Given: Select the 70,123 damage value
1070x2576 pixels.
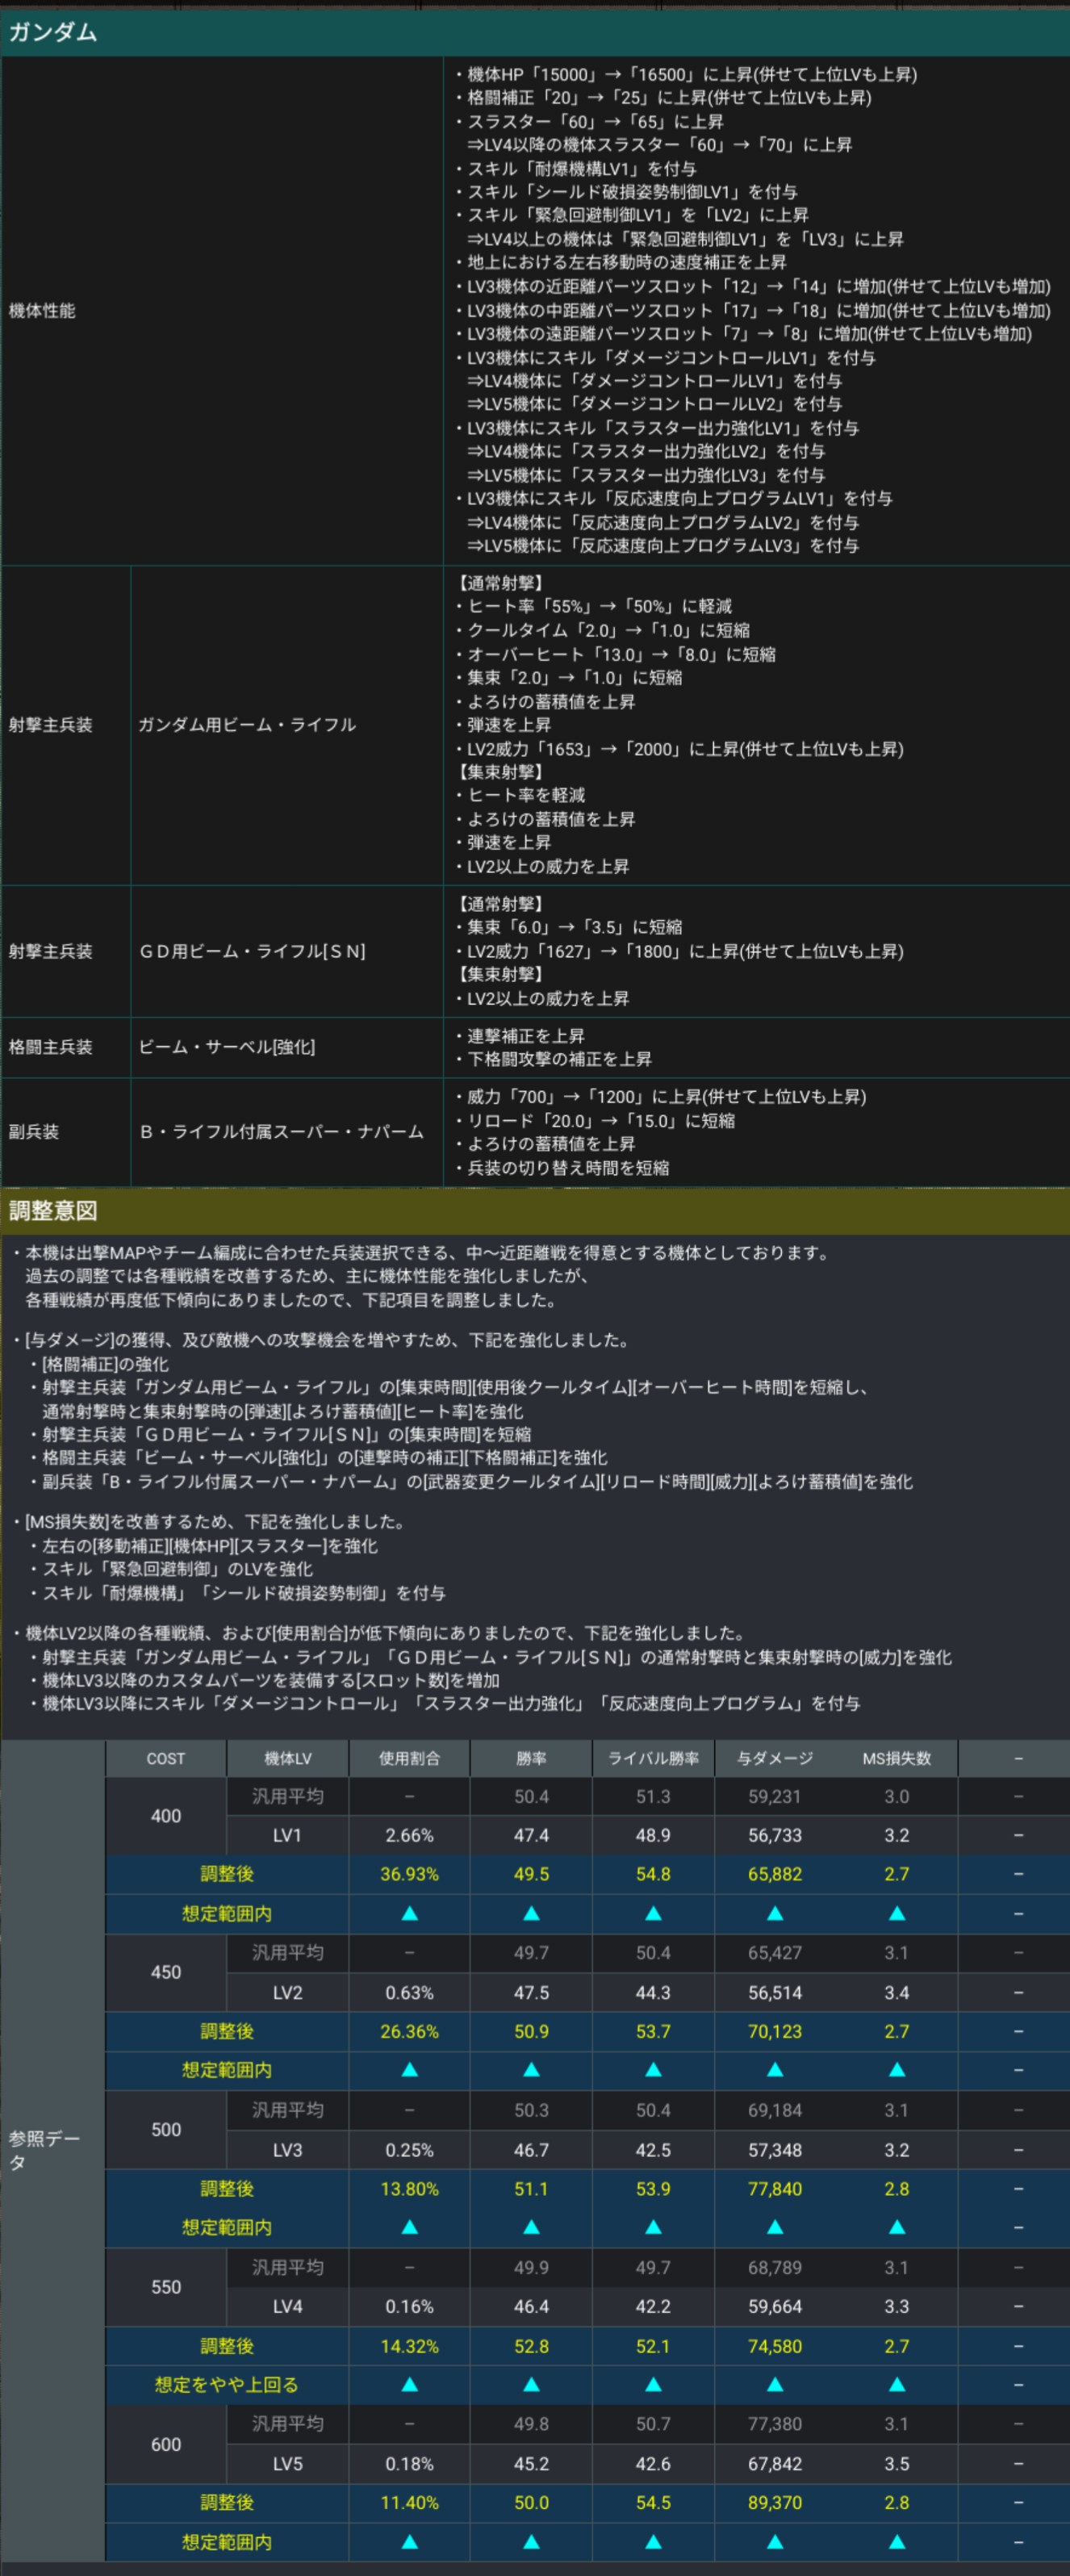Looking at the screenshot, I should point(775,2031).
